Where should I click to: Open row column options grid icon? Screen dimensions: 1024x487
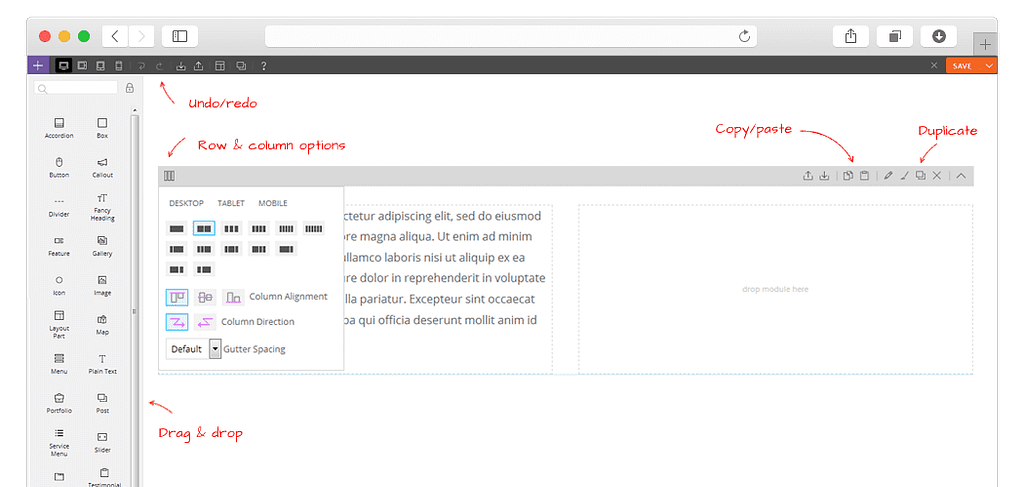(169, 176)
